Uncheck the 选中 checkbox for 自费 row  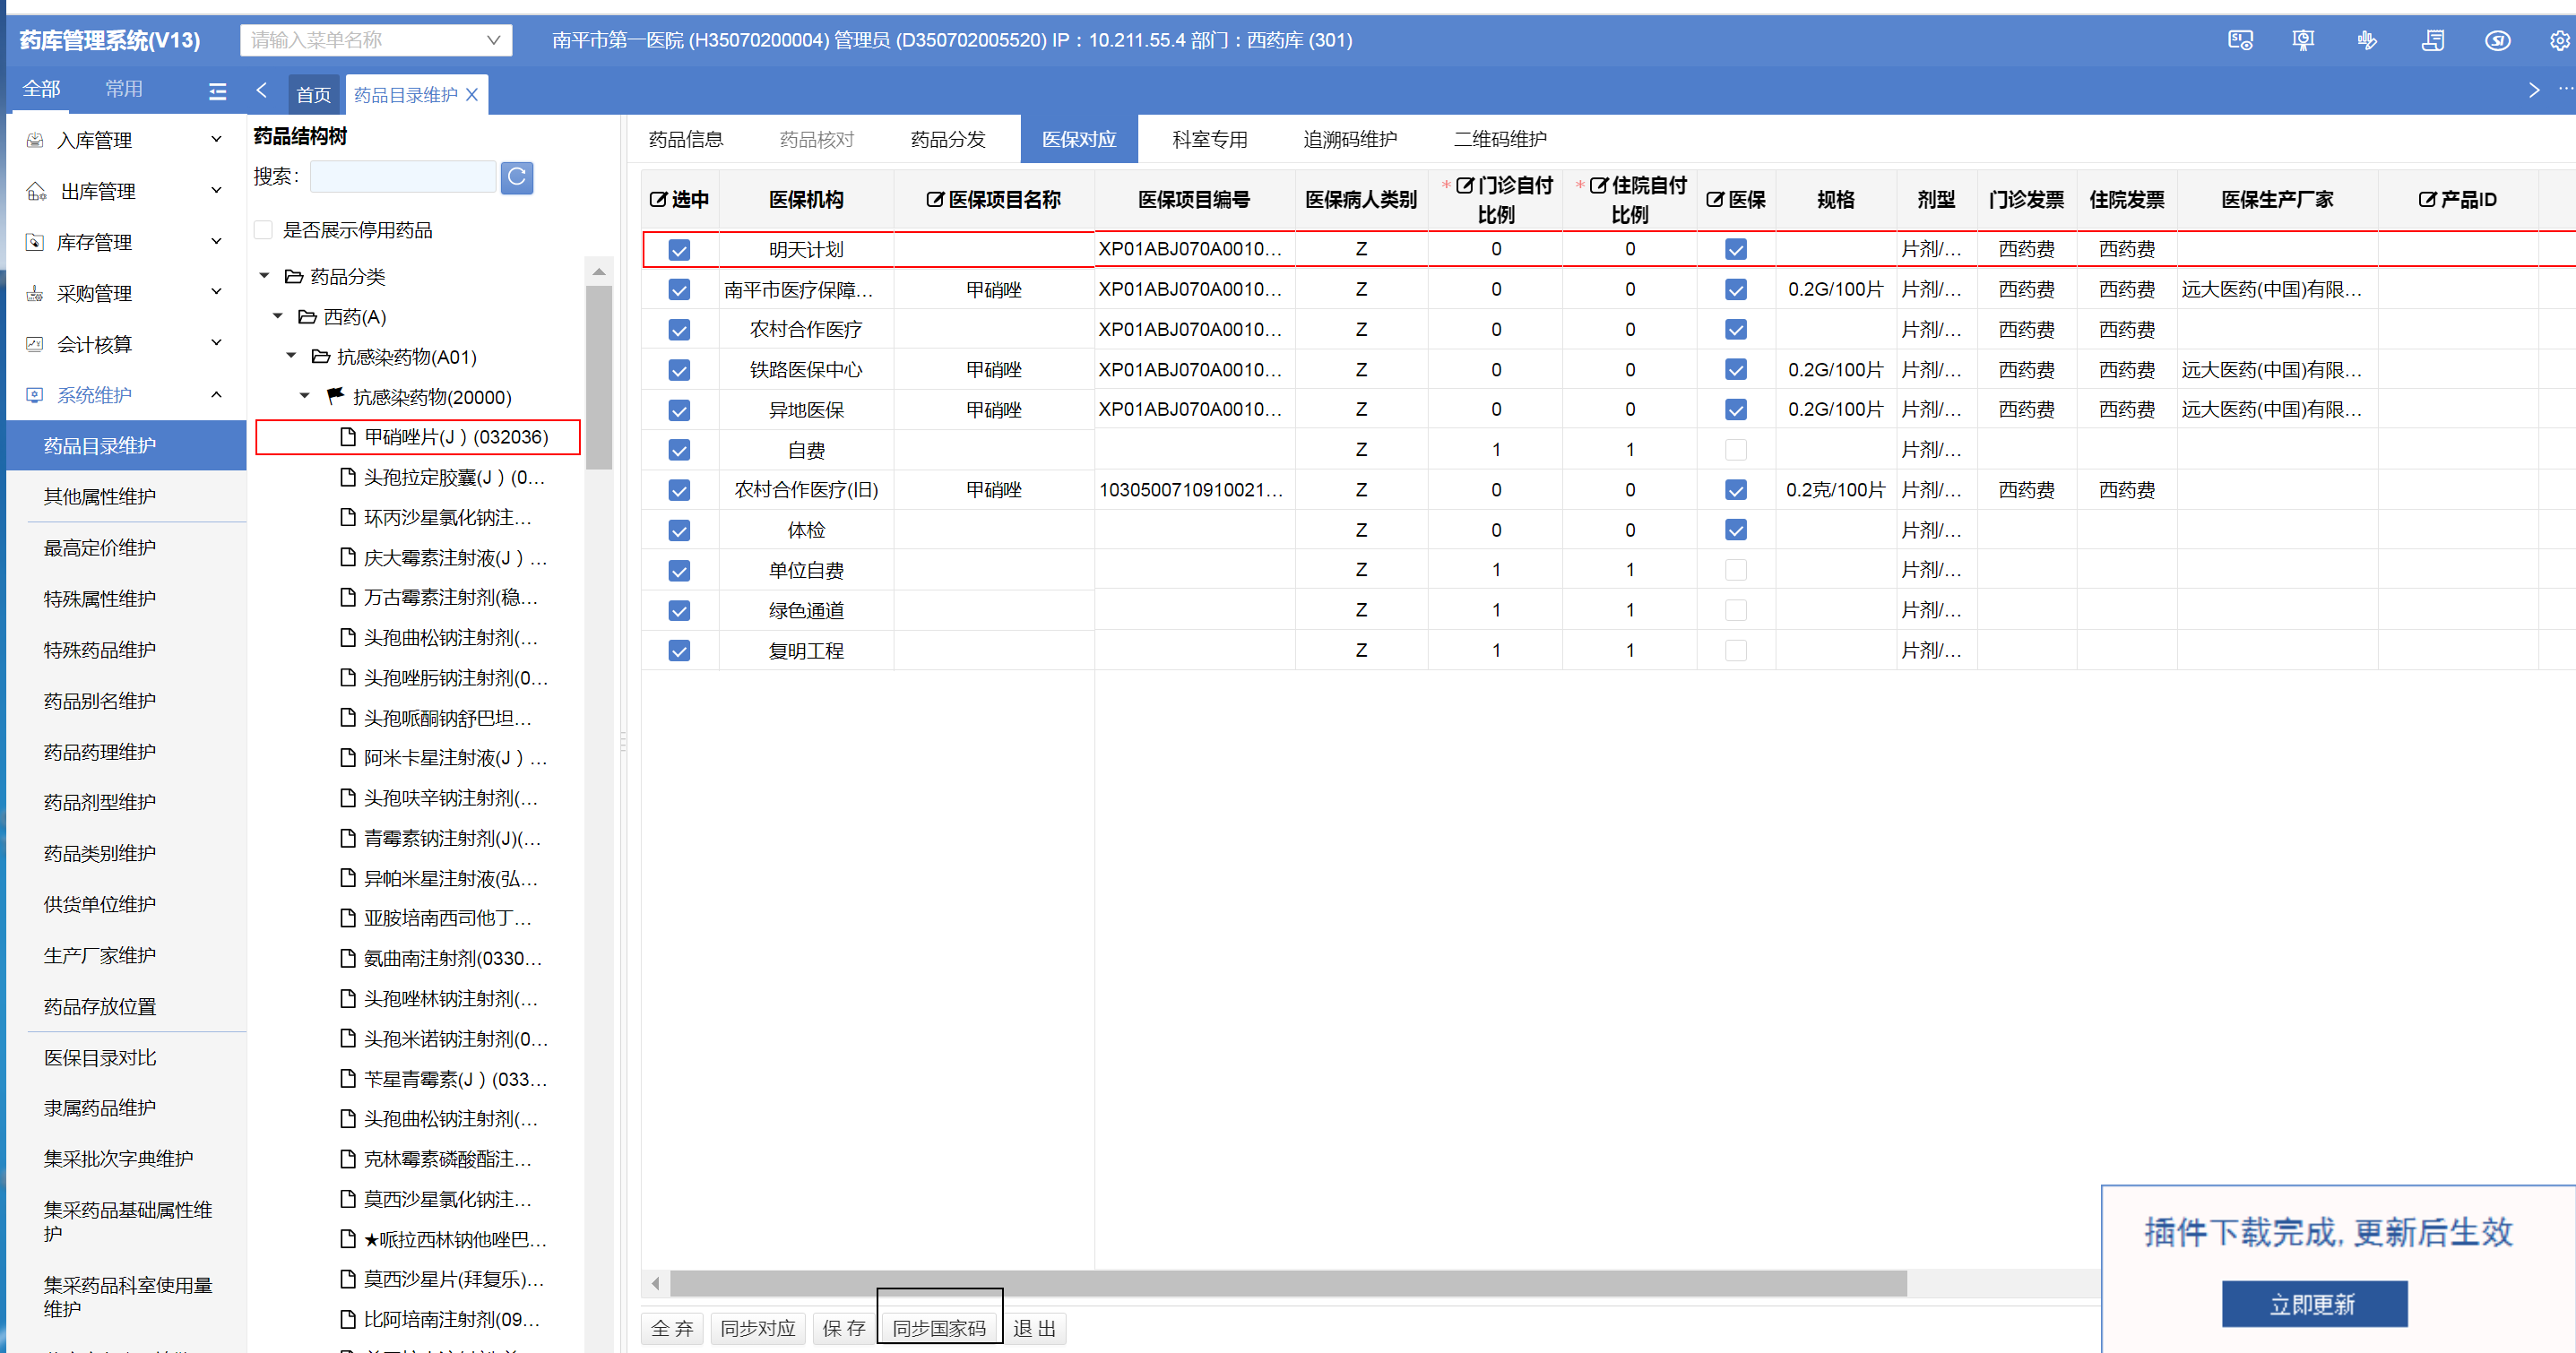pyautogui.click(x=679, y=450)
